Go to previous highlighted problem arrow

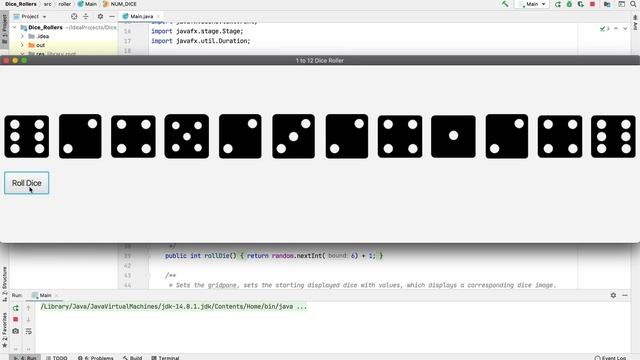(616, 29)
